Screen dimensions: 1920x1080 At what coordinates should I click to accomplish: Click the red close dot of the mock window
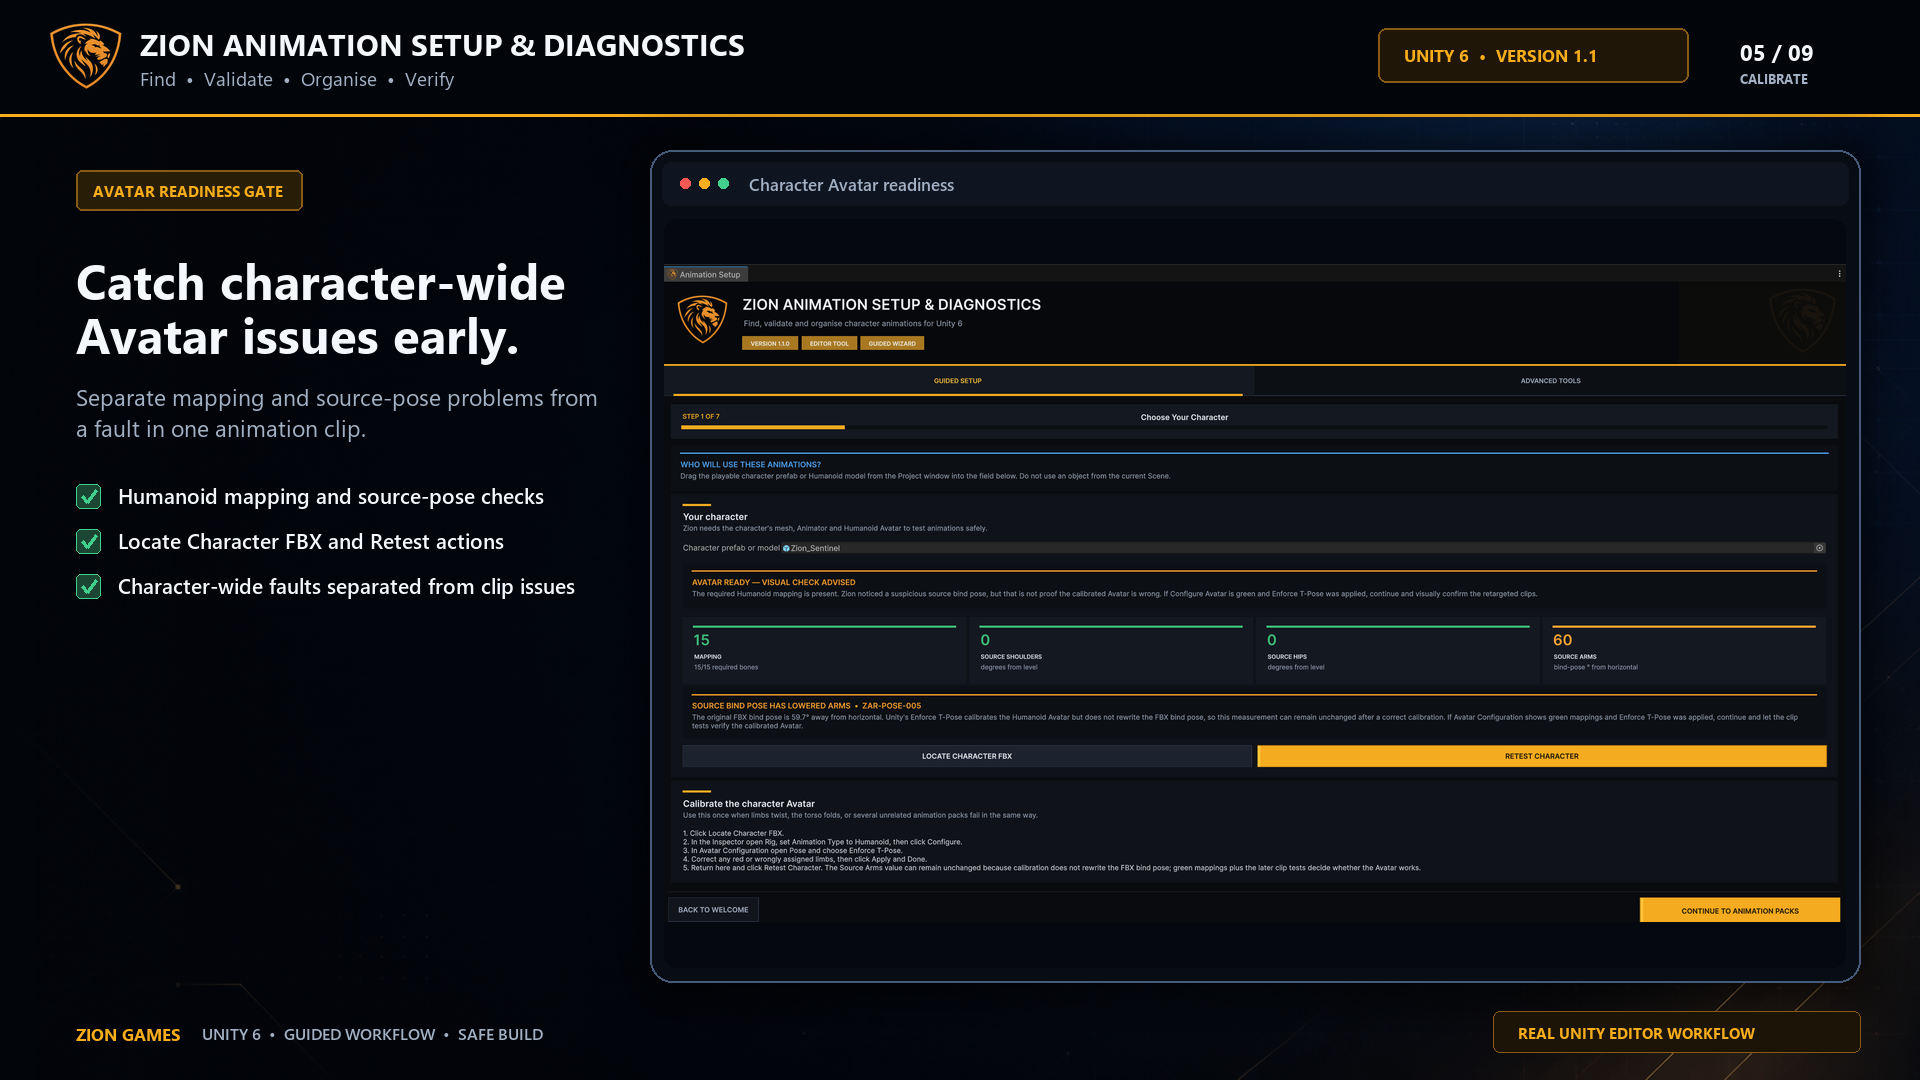(685, 184)
